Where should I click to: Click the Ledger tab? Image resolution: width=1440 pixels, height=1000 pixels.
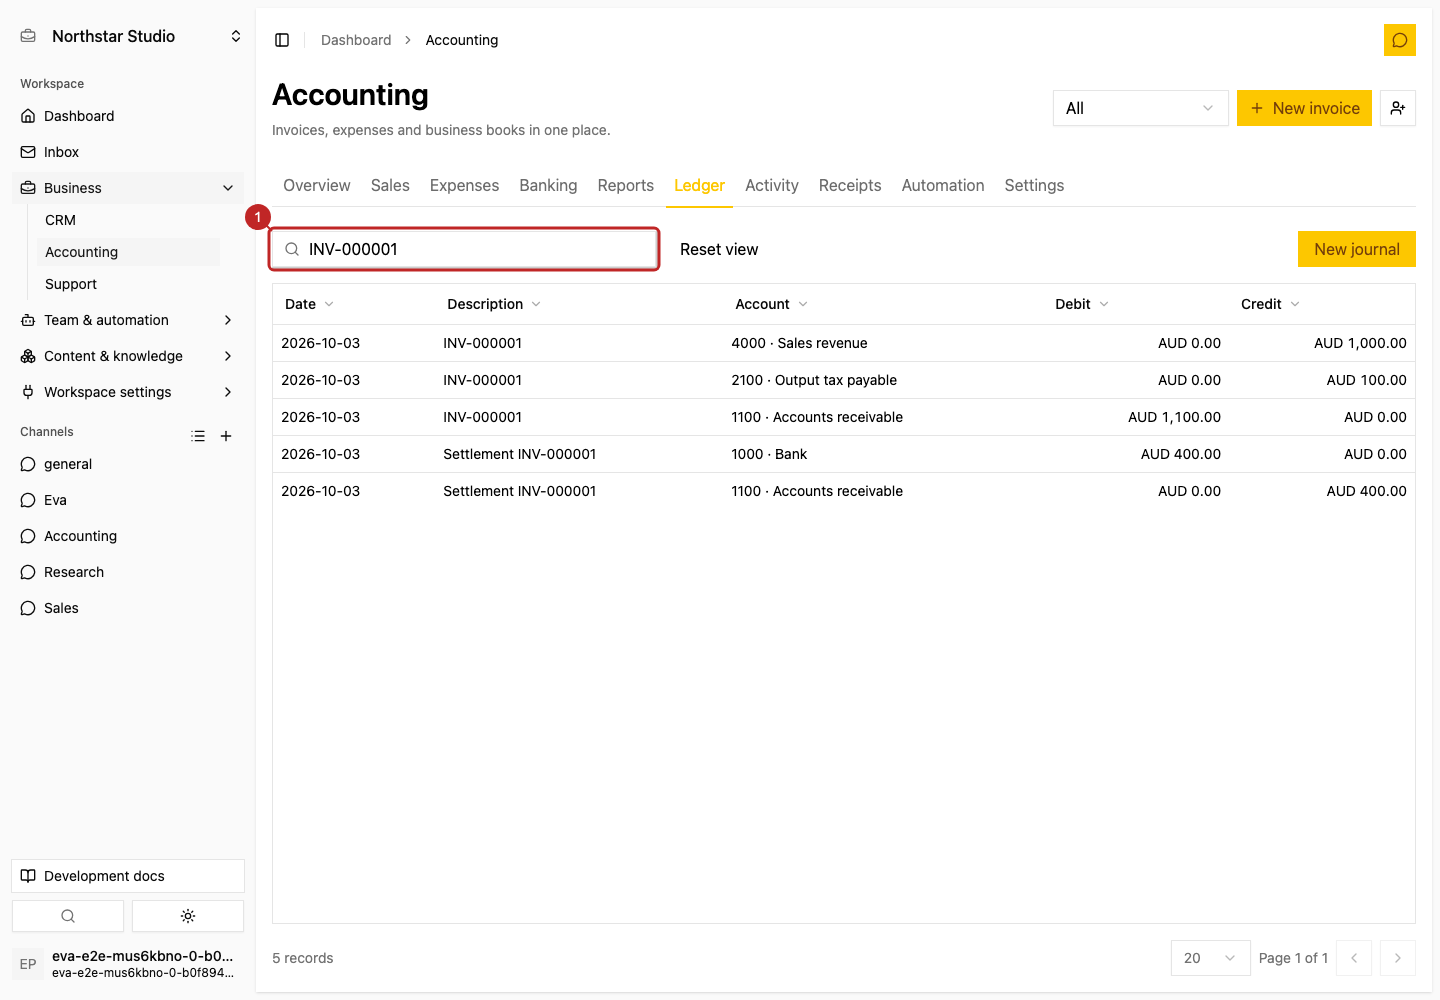point(699,185)
